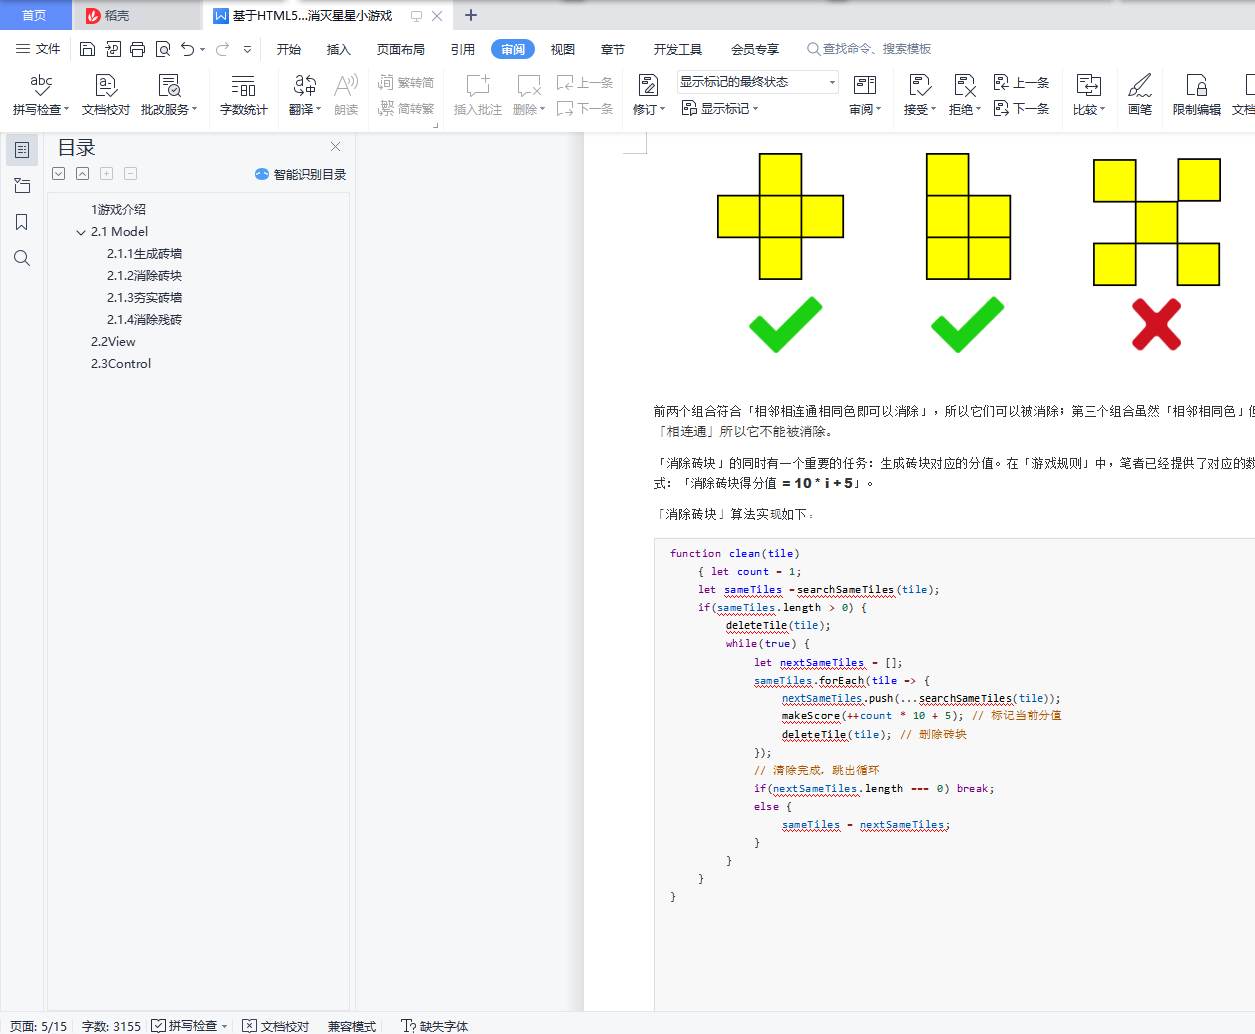Expand all TOC levels button
Screen dimensions: 1255x1034
[59, 174]
